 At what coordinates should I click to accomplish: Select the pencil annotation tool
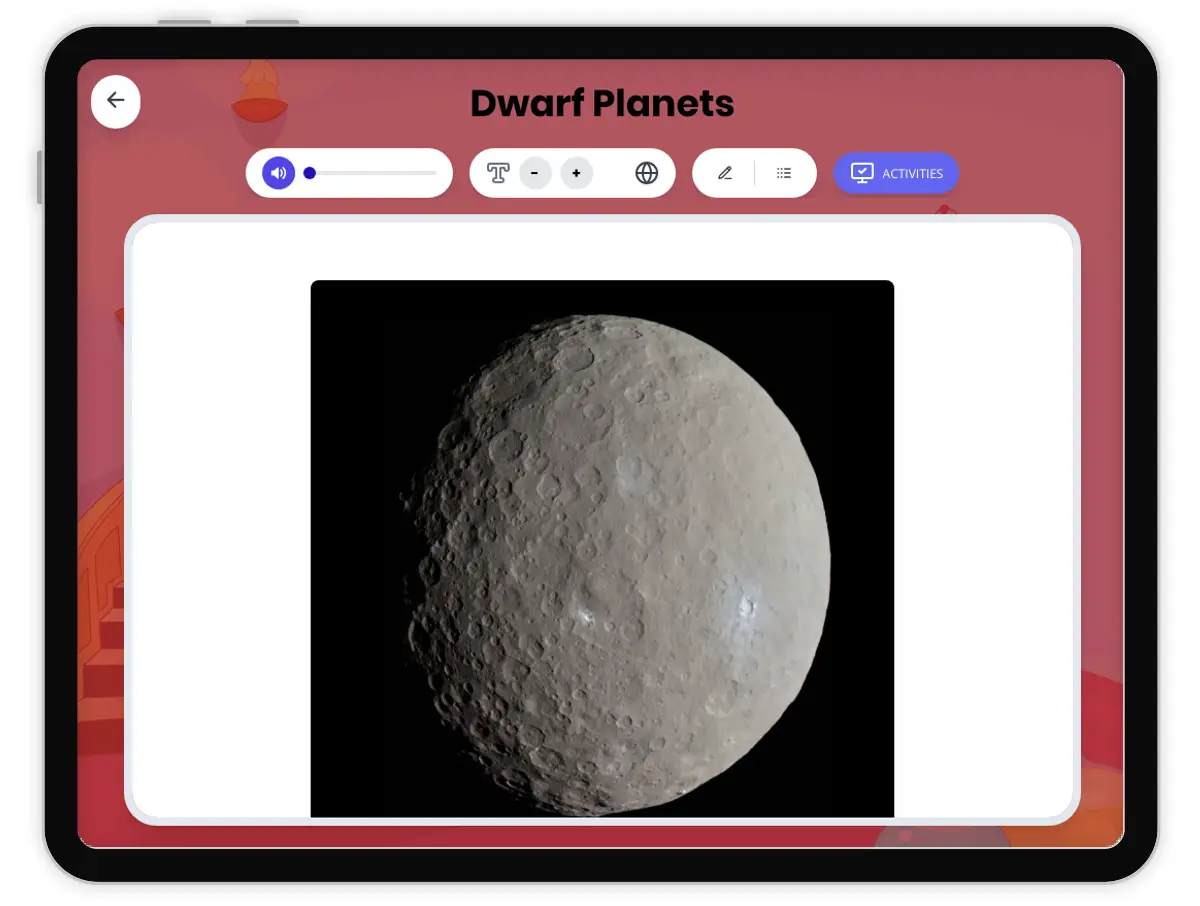725,173
